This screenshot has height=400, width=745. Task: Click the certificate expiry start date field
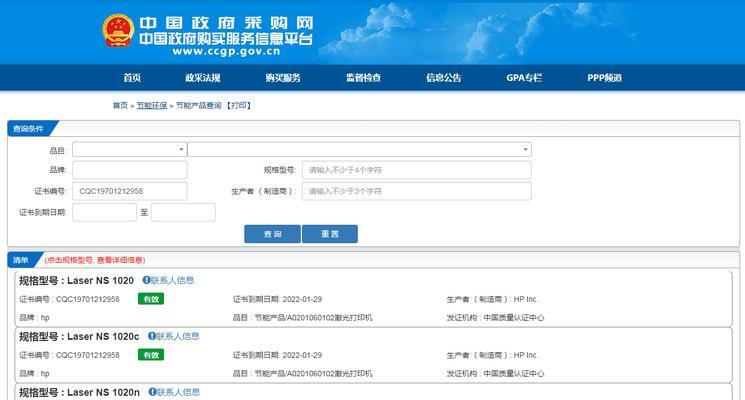(105, 212)
